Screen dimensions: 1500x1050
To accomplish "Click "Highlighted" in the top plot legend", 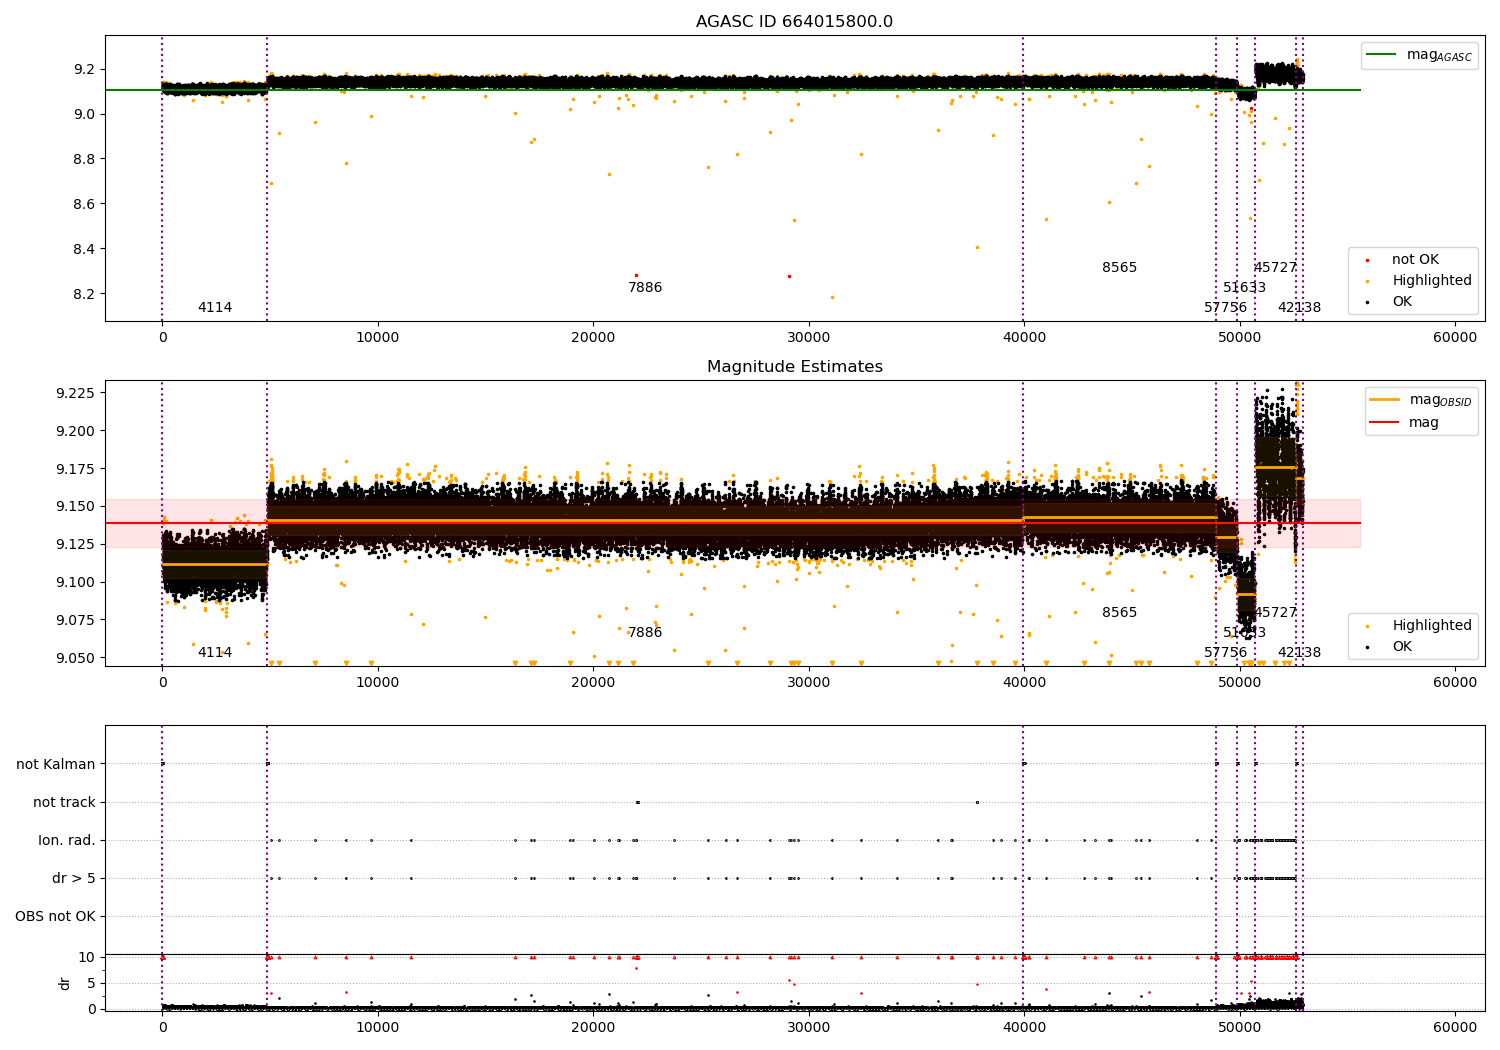I will click(1431, 281).
